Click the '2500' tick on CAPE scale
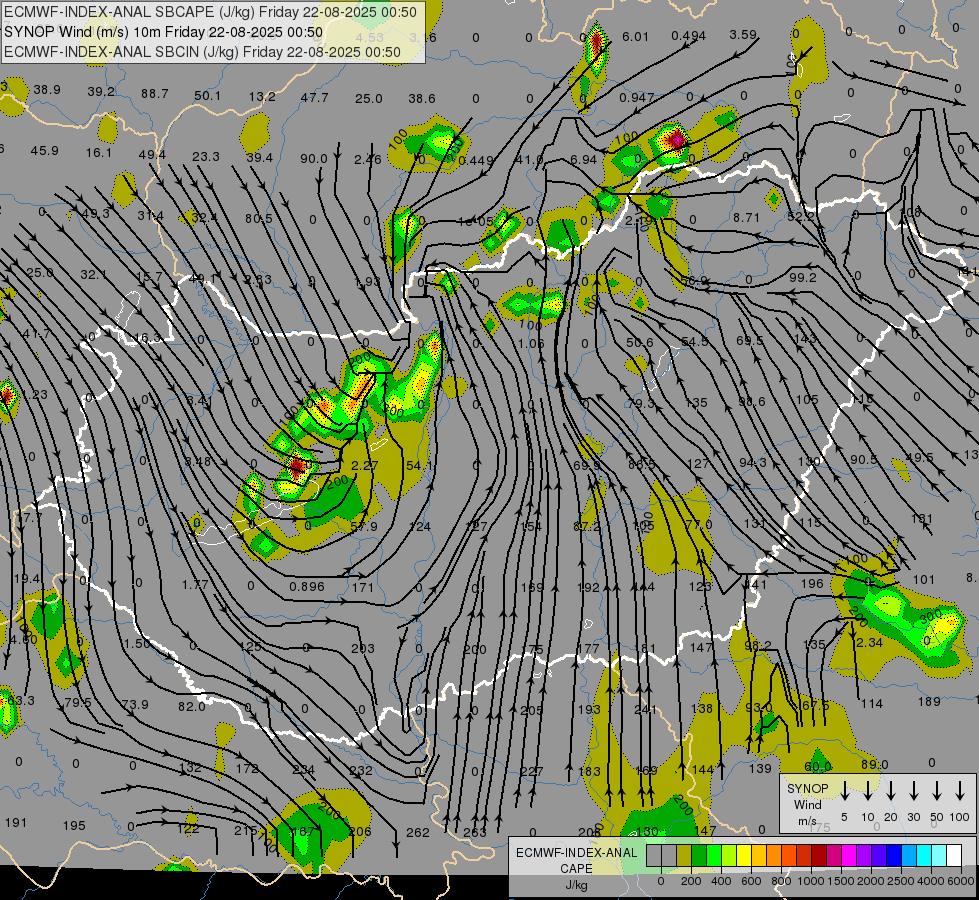 tap(901, 881)
